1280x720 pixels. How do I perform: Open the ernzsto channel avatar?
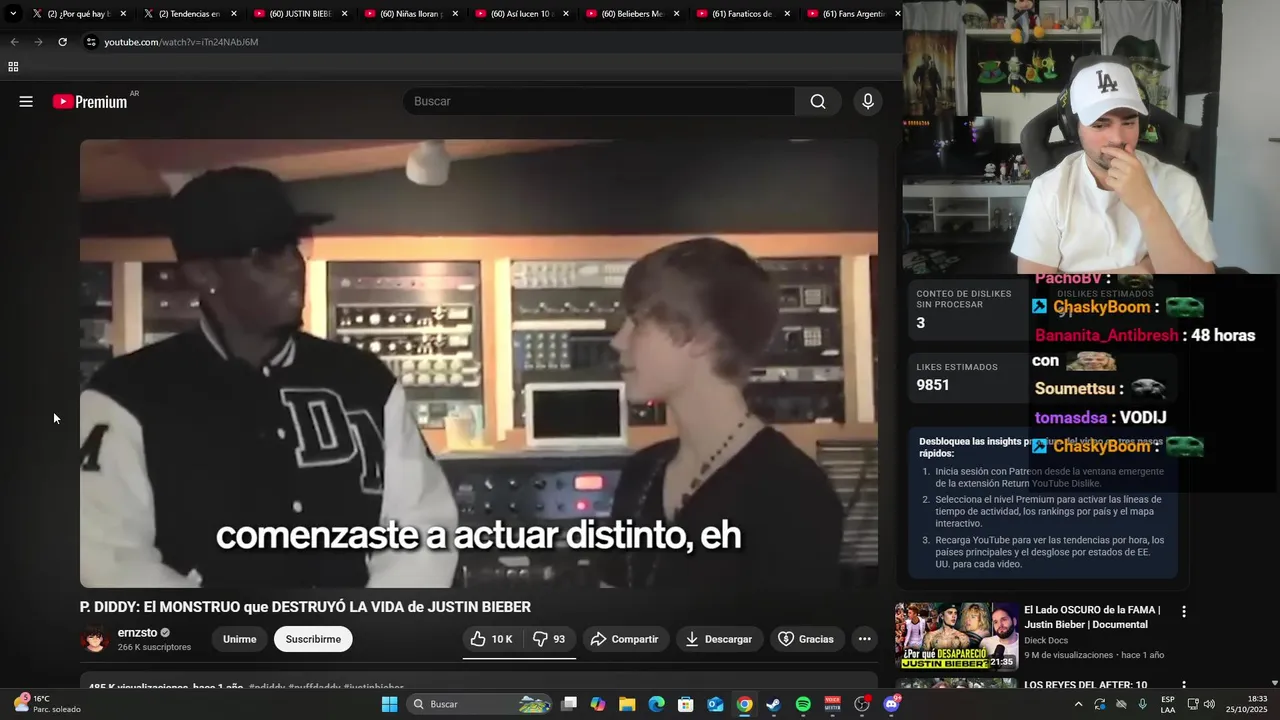click(x=95, y=639)
